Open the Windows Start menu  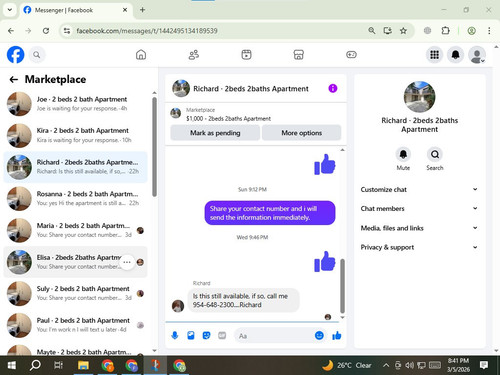coord(11,365)
